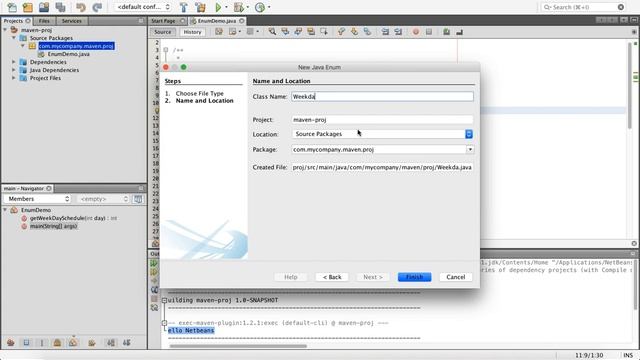Toggle Show Static Members filter in Navigator
The image size is (640, 360).
(42, 342)
